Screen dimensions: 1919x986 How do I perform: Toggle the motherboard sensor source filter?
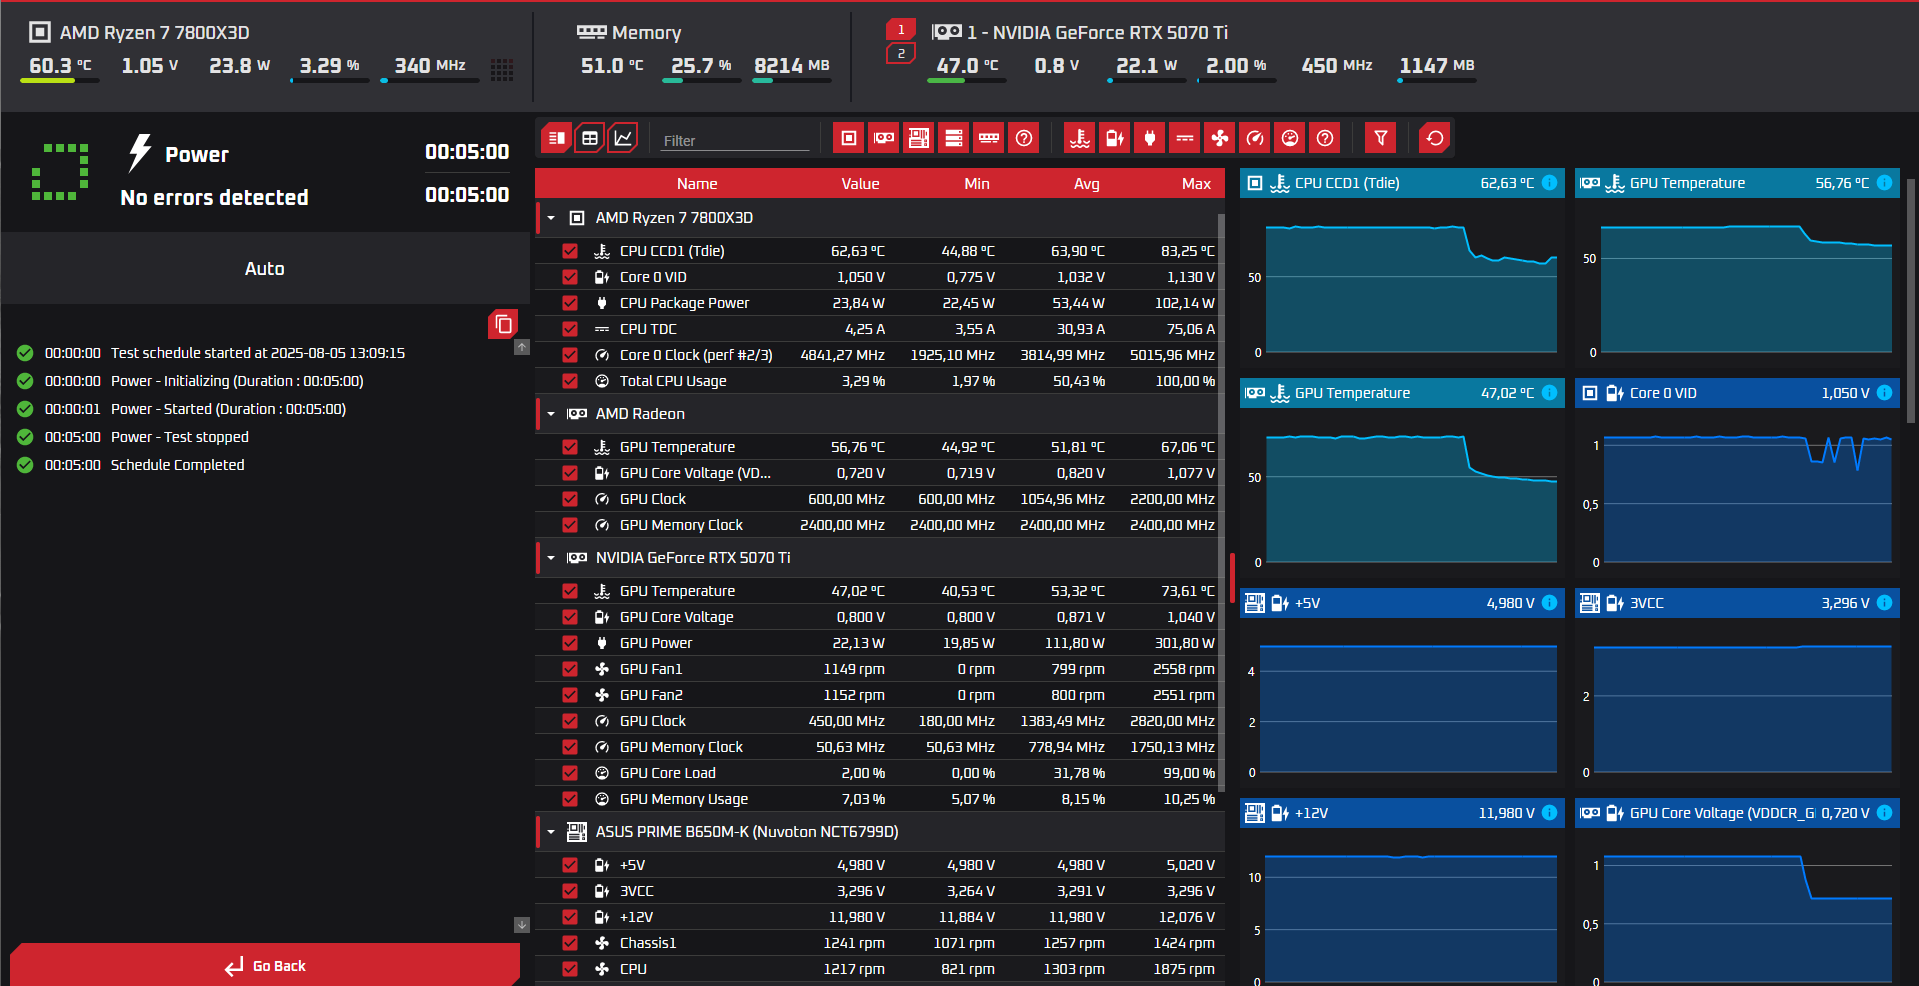(919, 138)
